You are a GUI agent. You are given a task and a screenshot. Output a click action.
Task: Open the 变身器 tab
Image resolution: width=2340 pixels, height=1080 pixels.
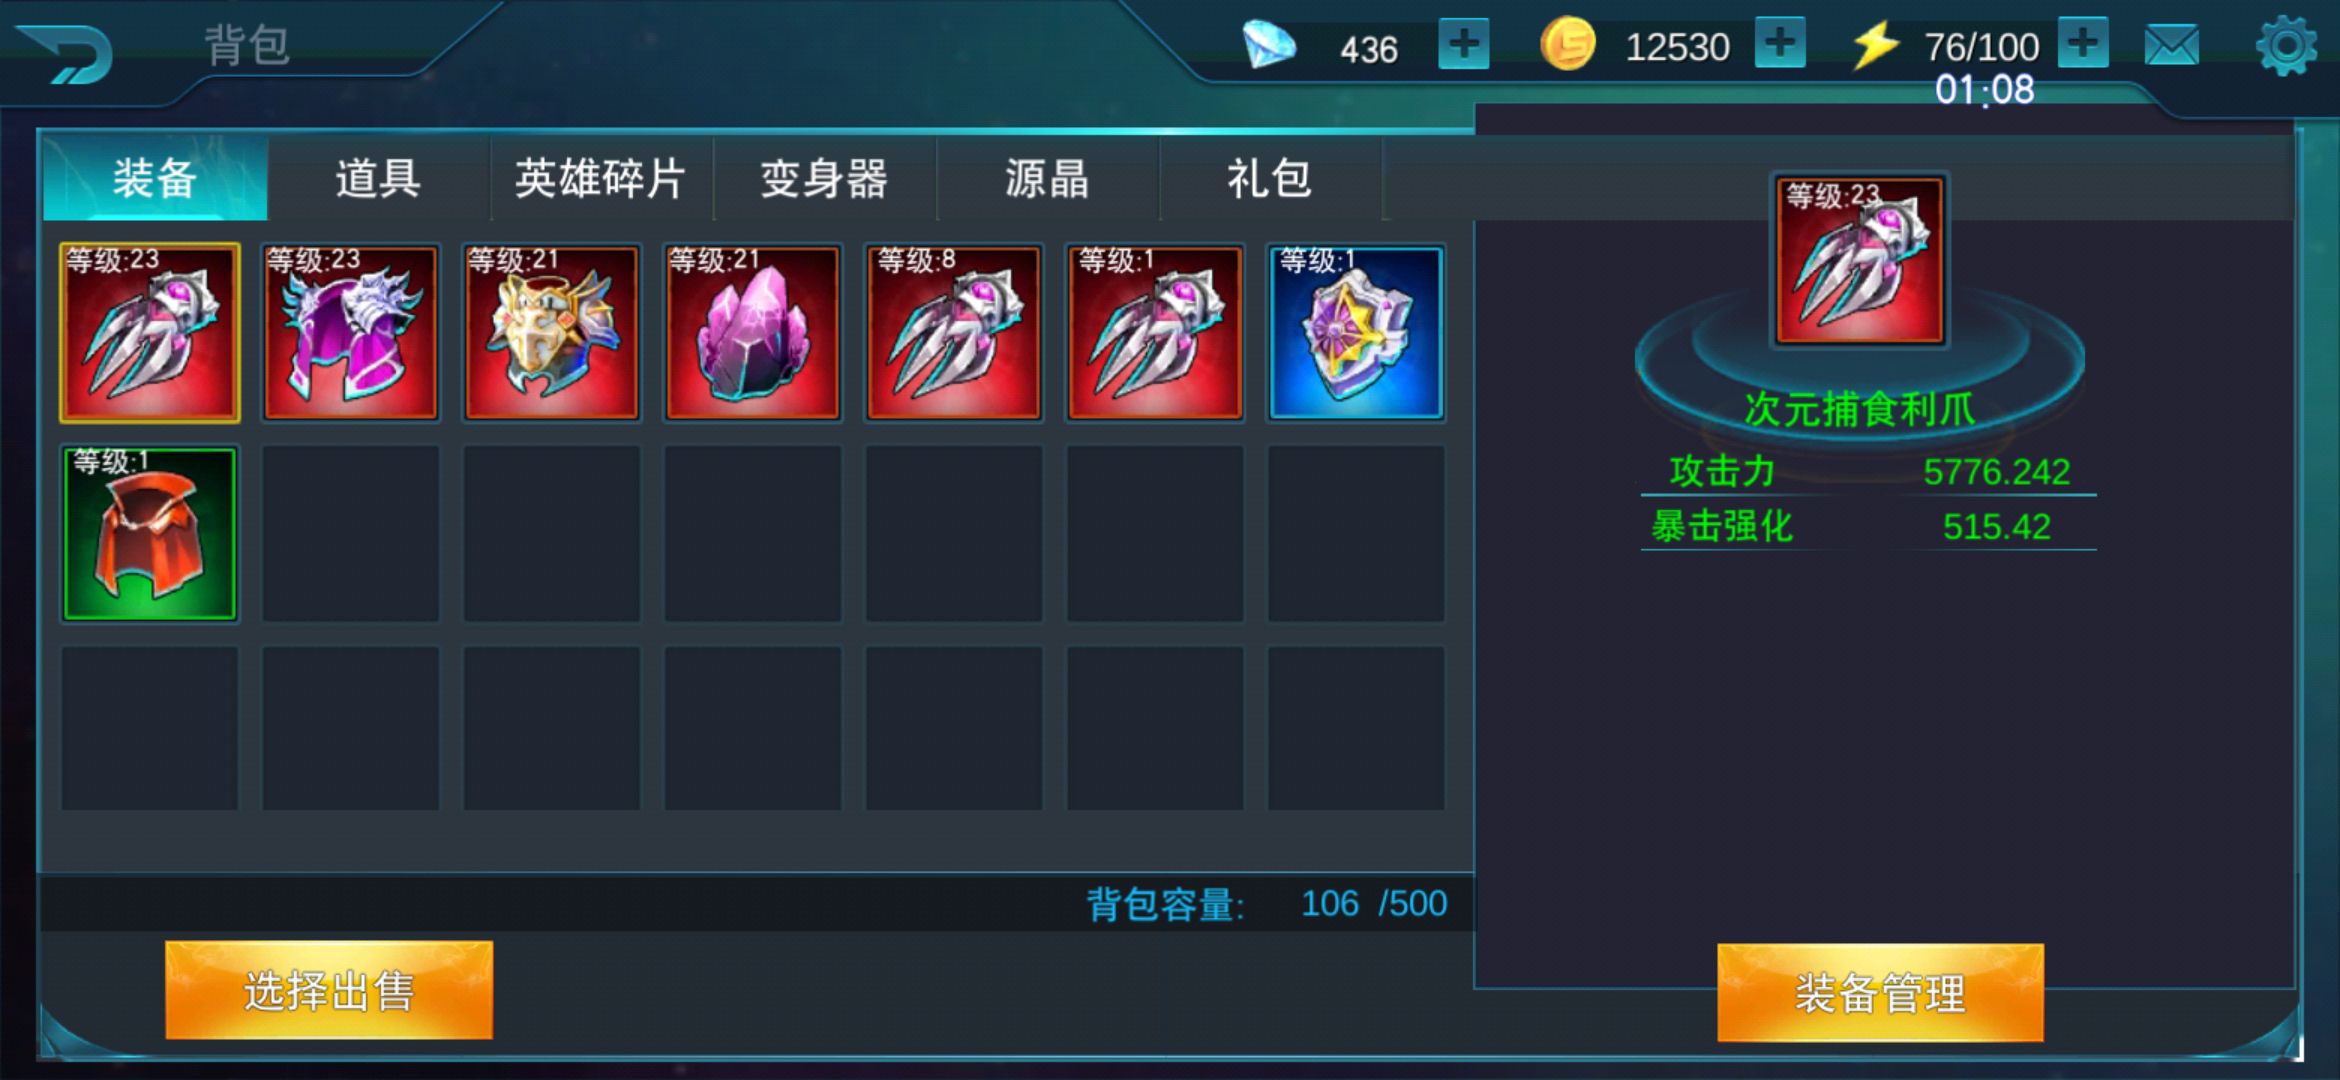tap(824, 179)
